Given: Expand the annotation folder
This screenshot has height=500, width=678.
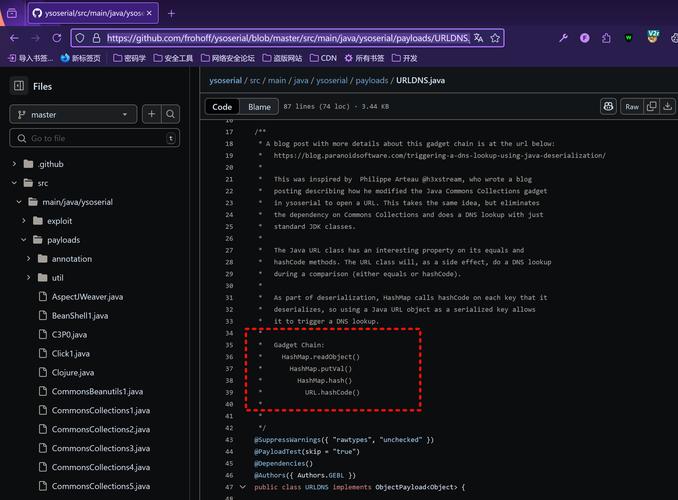Looking at the screenshot, I should (30, 259).
